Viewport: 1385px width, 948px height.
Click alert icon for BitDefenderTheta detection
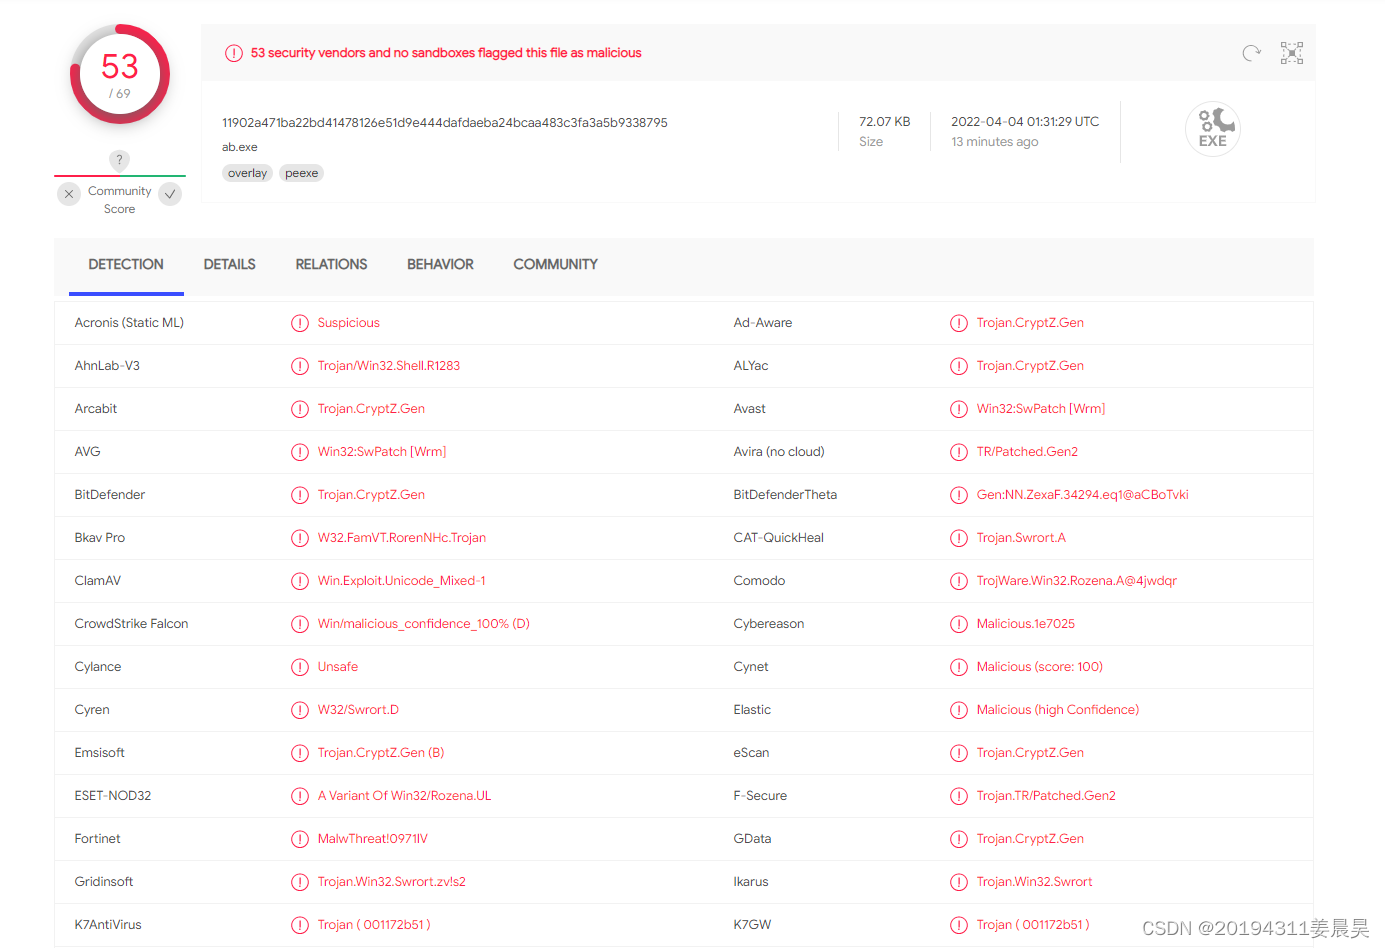959,495
